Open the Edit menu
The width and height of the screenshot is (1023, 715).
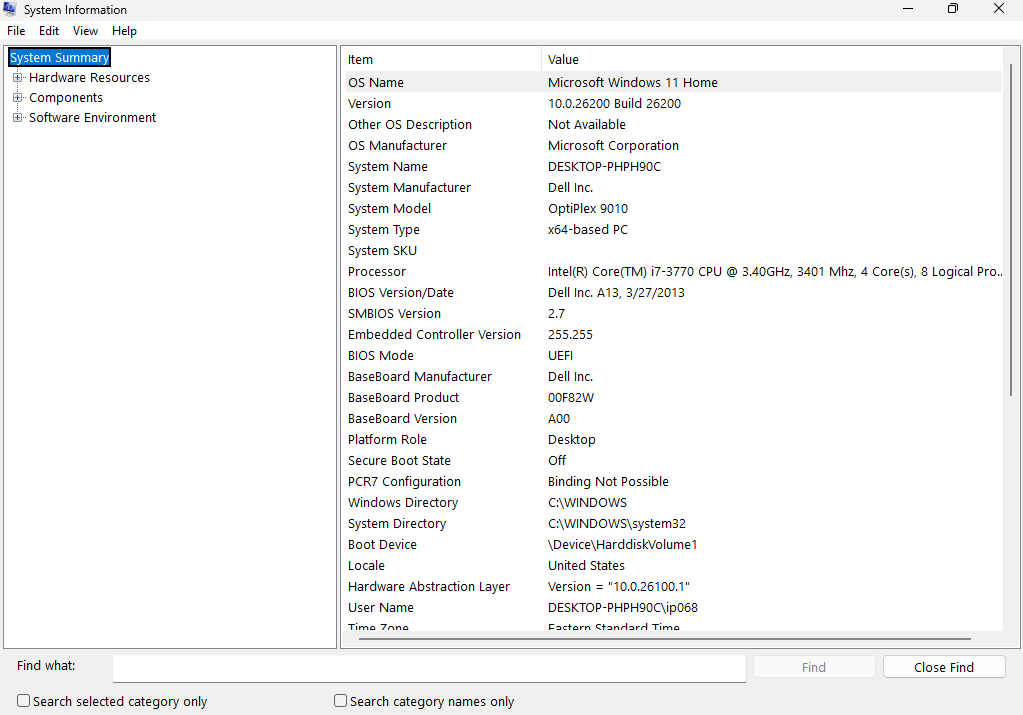[x=48, y=30]
